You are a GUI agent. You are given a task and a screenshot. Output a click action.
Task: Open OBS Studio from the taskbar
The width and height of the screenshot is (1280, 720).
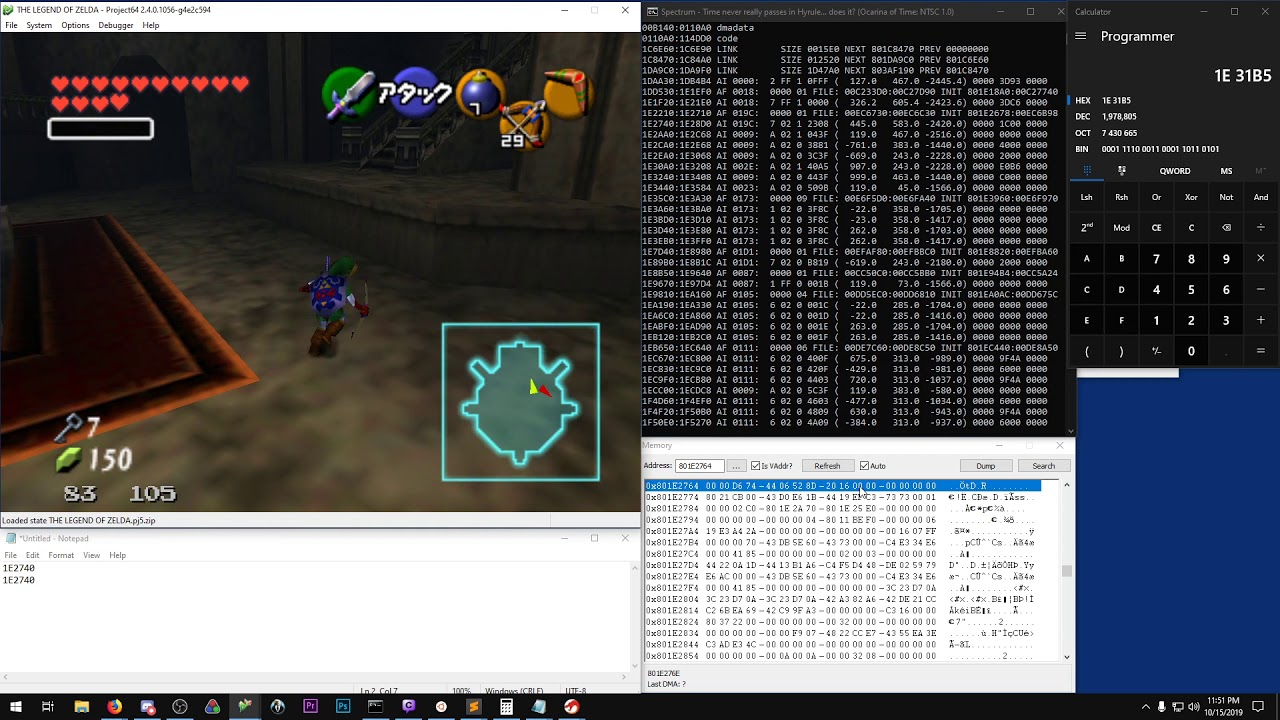(180, 706)
